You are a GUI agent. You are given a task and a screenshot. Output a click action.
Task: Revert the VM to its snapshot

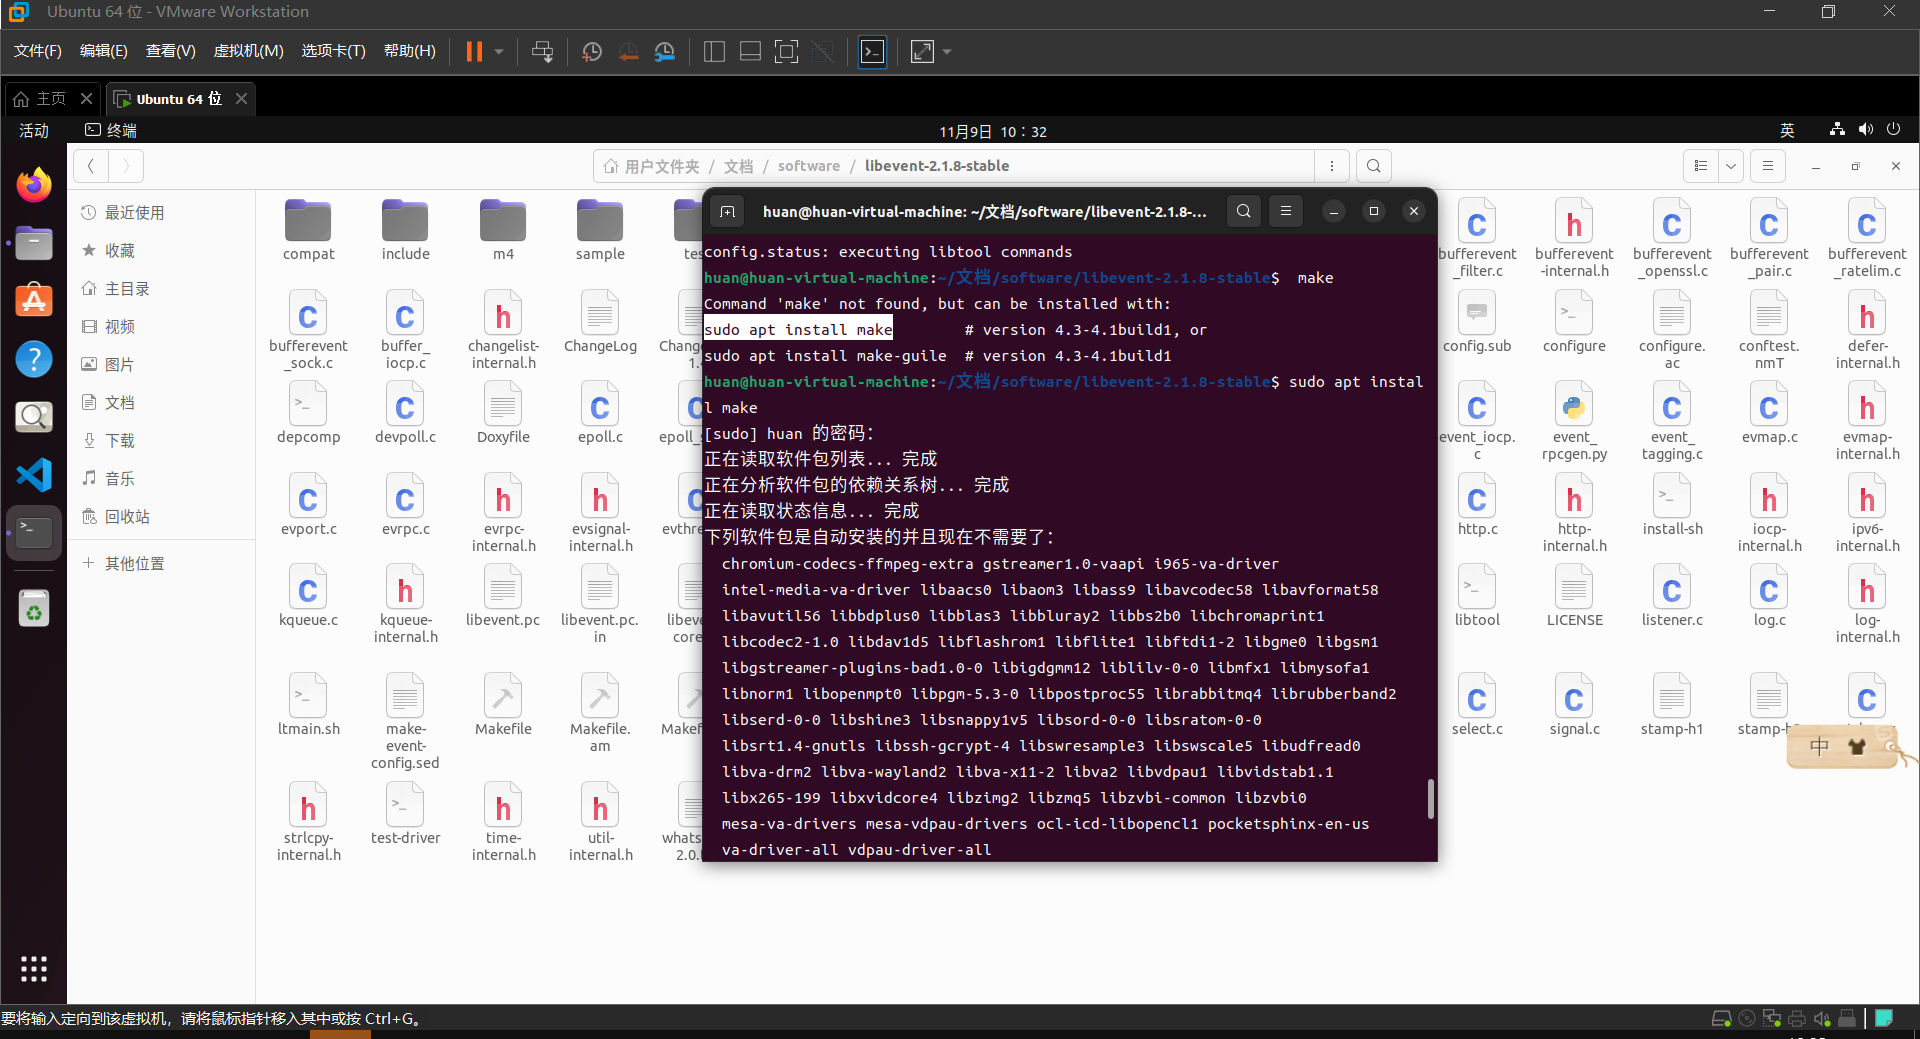click(x=629, y=52)
